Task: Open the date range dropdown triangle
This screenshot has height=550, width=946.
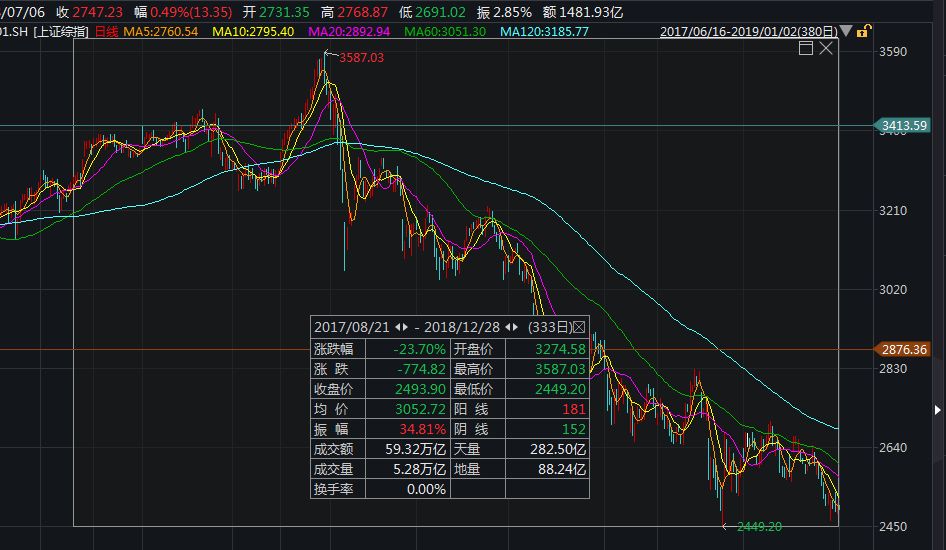Action: click(x=848, y=32)
